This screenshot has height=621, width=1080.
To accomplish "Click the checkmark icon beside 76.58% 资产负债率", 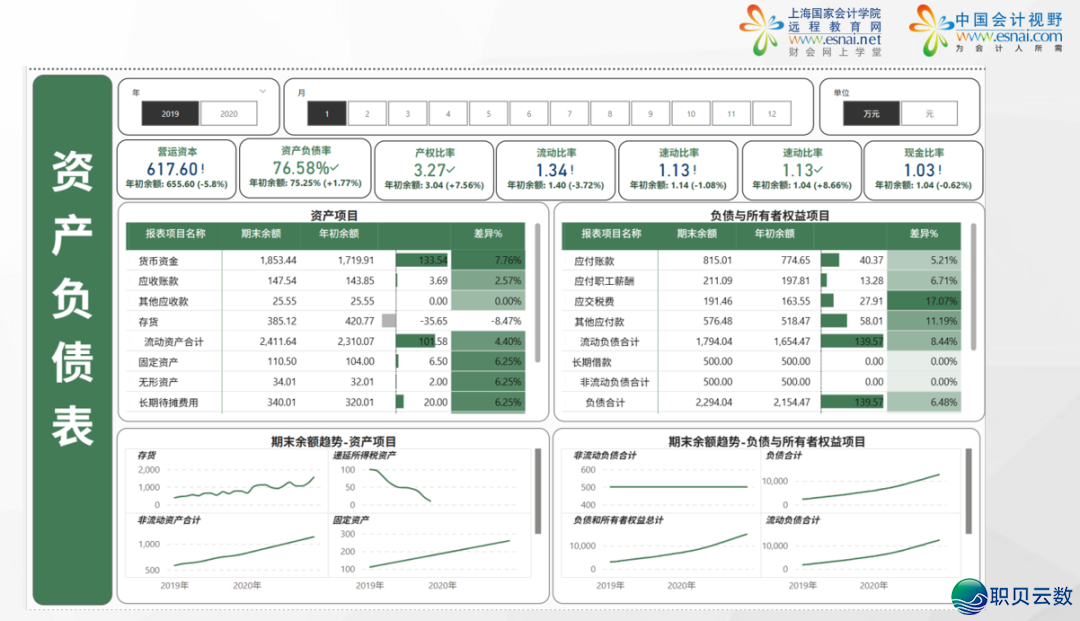I will coord(334,168).
